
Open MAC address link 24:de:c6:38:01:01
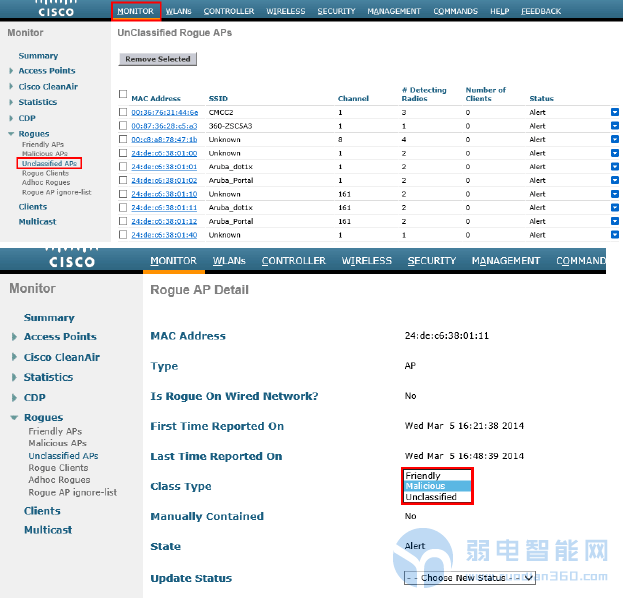[x=164, y=167]
